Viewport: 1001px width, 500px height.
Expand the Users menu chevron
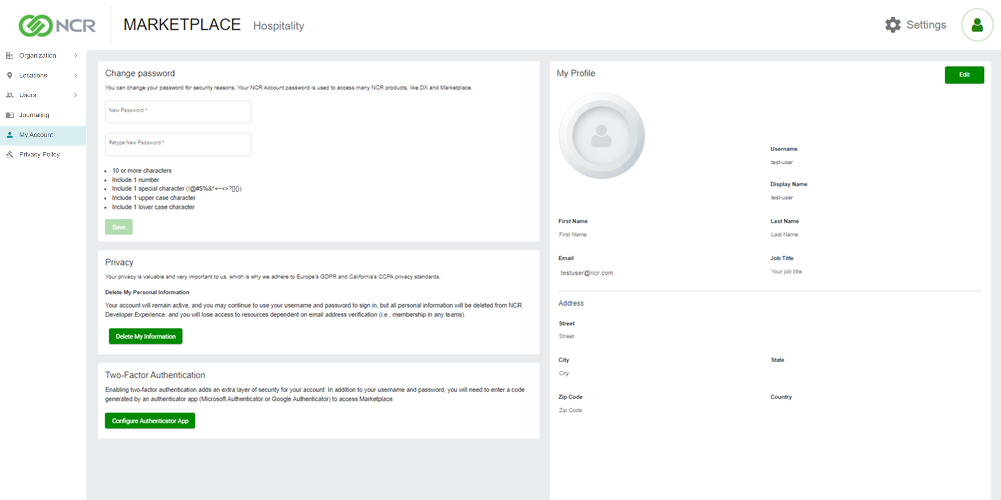[75, 95]
